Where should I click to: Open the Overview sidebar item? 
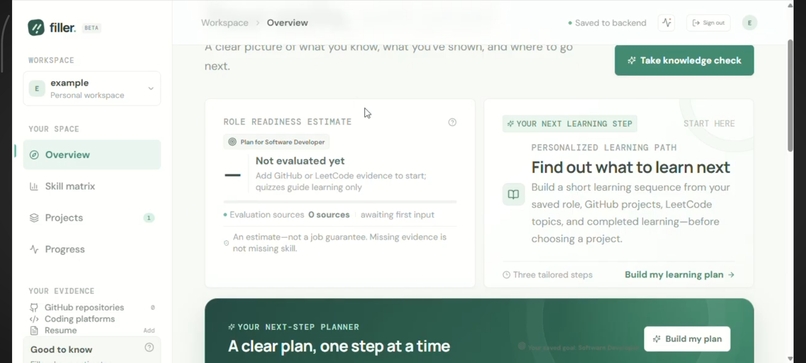point(92,155)
